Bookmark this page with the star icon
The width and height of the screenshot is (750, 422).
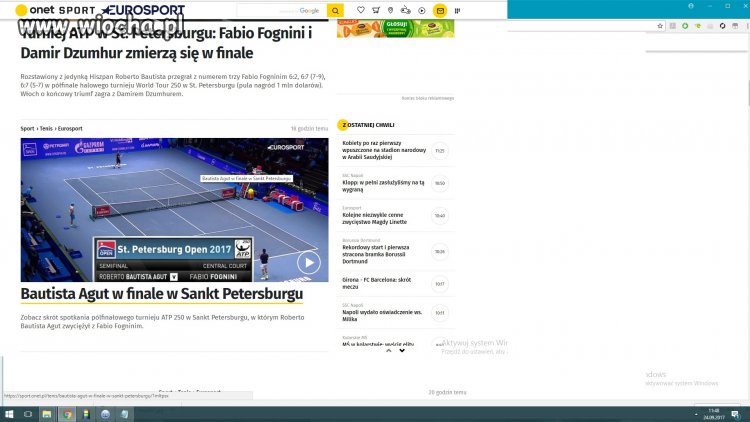coord(660,26)
